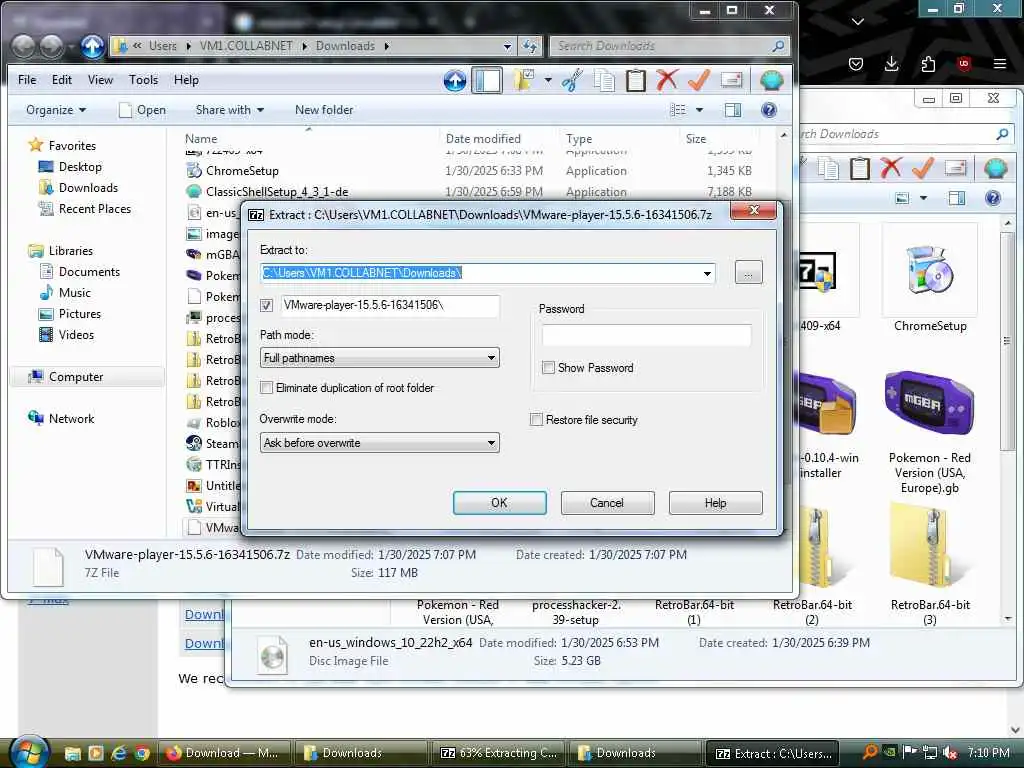Click Help in the Extract dialog

716,503
